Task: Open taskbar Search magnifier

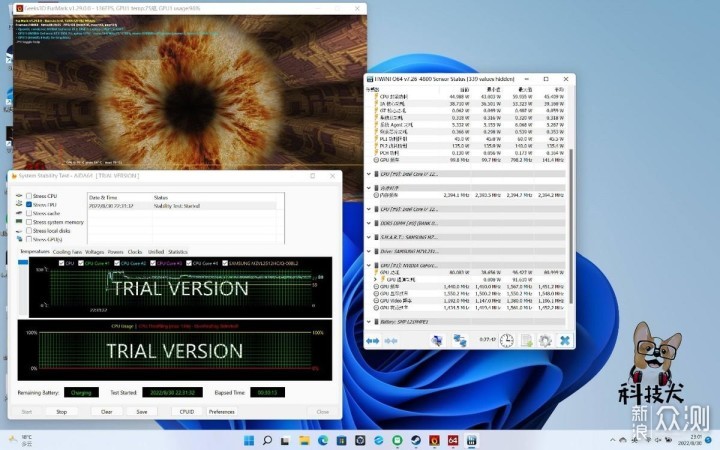Action: pyautogui.click(x=267, y=440)
